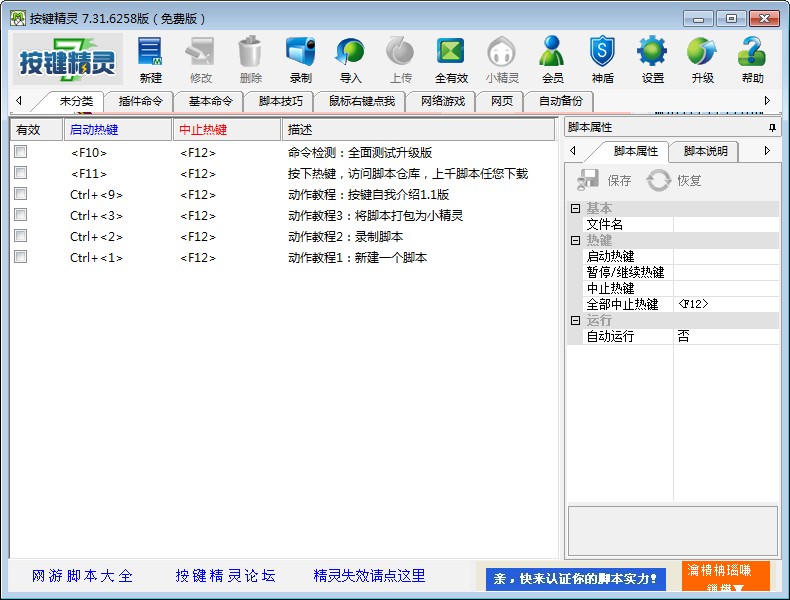Click the 全有效 (All valid) icon
Screen dimensions: 790x600
(x=451, y=59)
